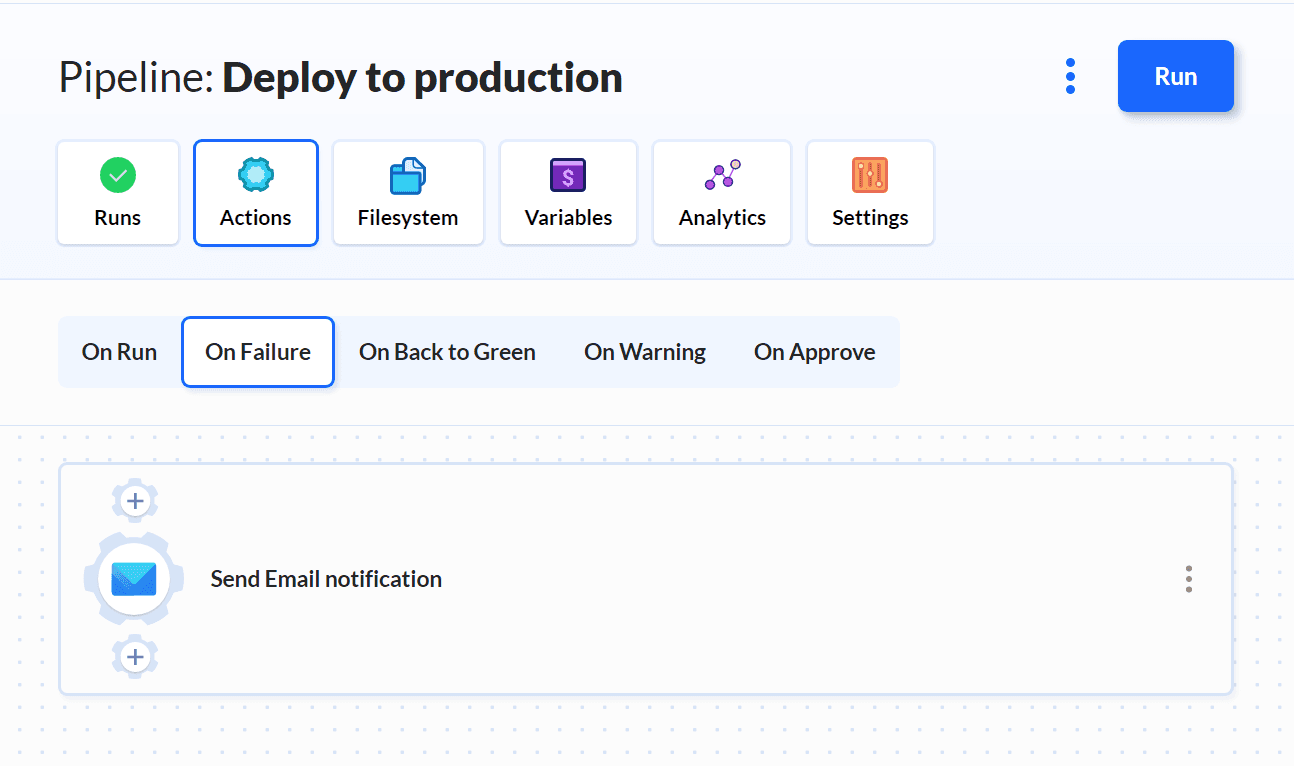Select the Actions gear tab
This screenshot has height=766, width=1294.
point(256,193)
